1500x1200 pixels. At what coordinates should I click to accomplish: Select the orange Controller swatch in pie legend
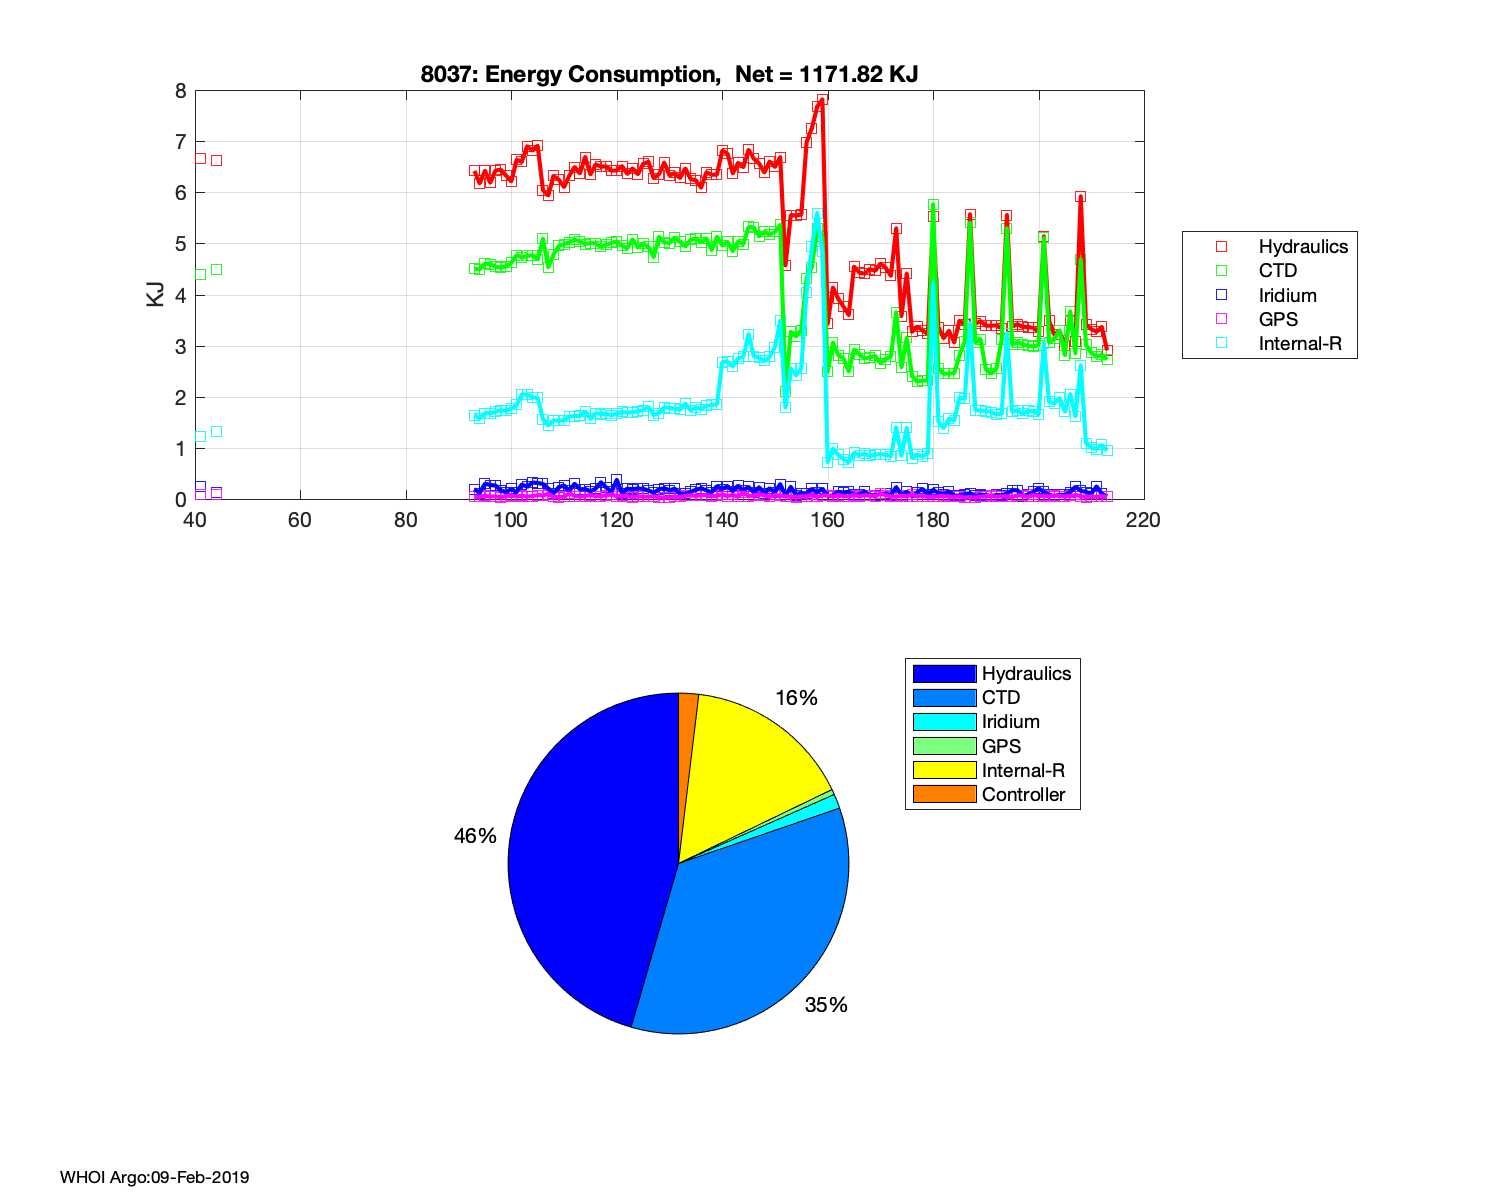click(x=943, y=795)
